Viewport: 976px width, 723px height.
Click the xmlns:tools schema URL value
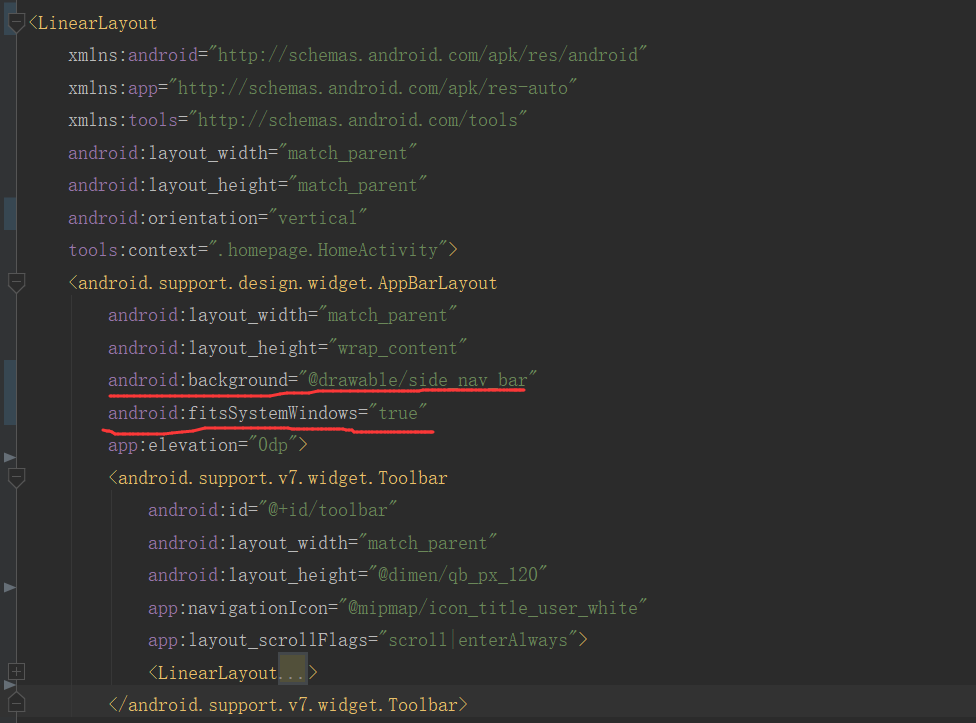pos(358,119)
